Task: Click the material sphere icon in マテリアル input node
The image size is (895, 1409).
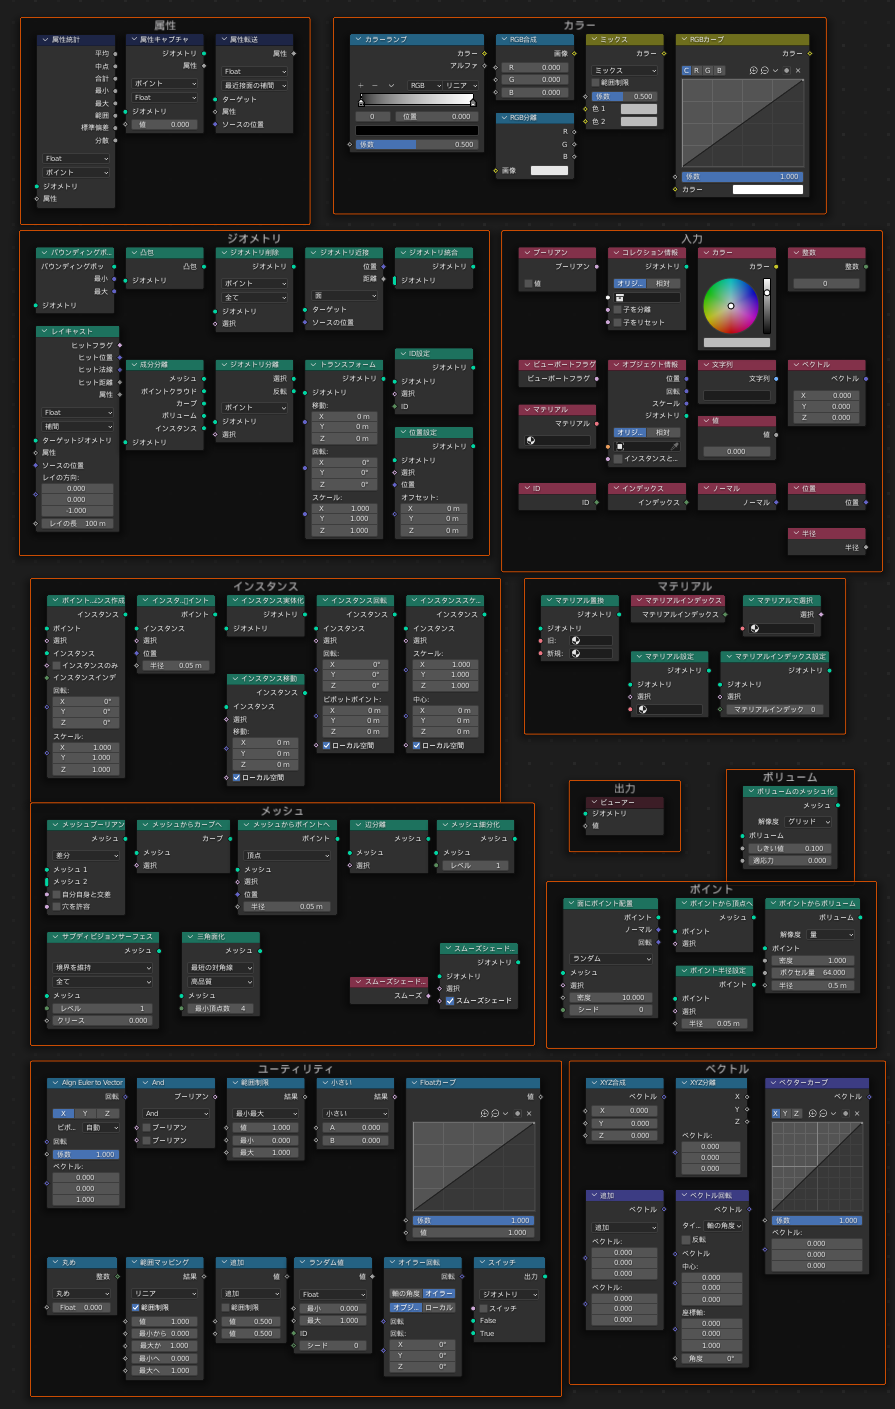Action: (x=531, y=439)
